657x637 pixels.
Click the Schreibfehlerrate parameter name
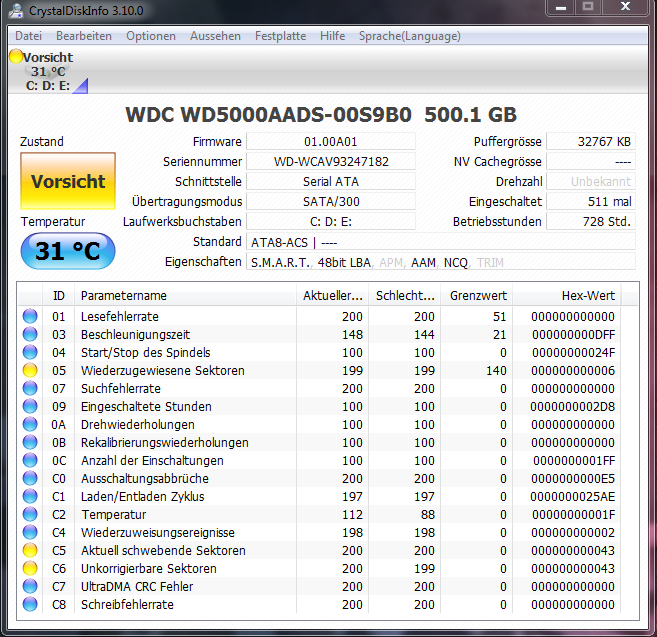click(127, 604)
